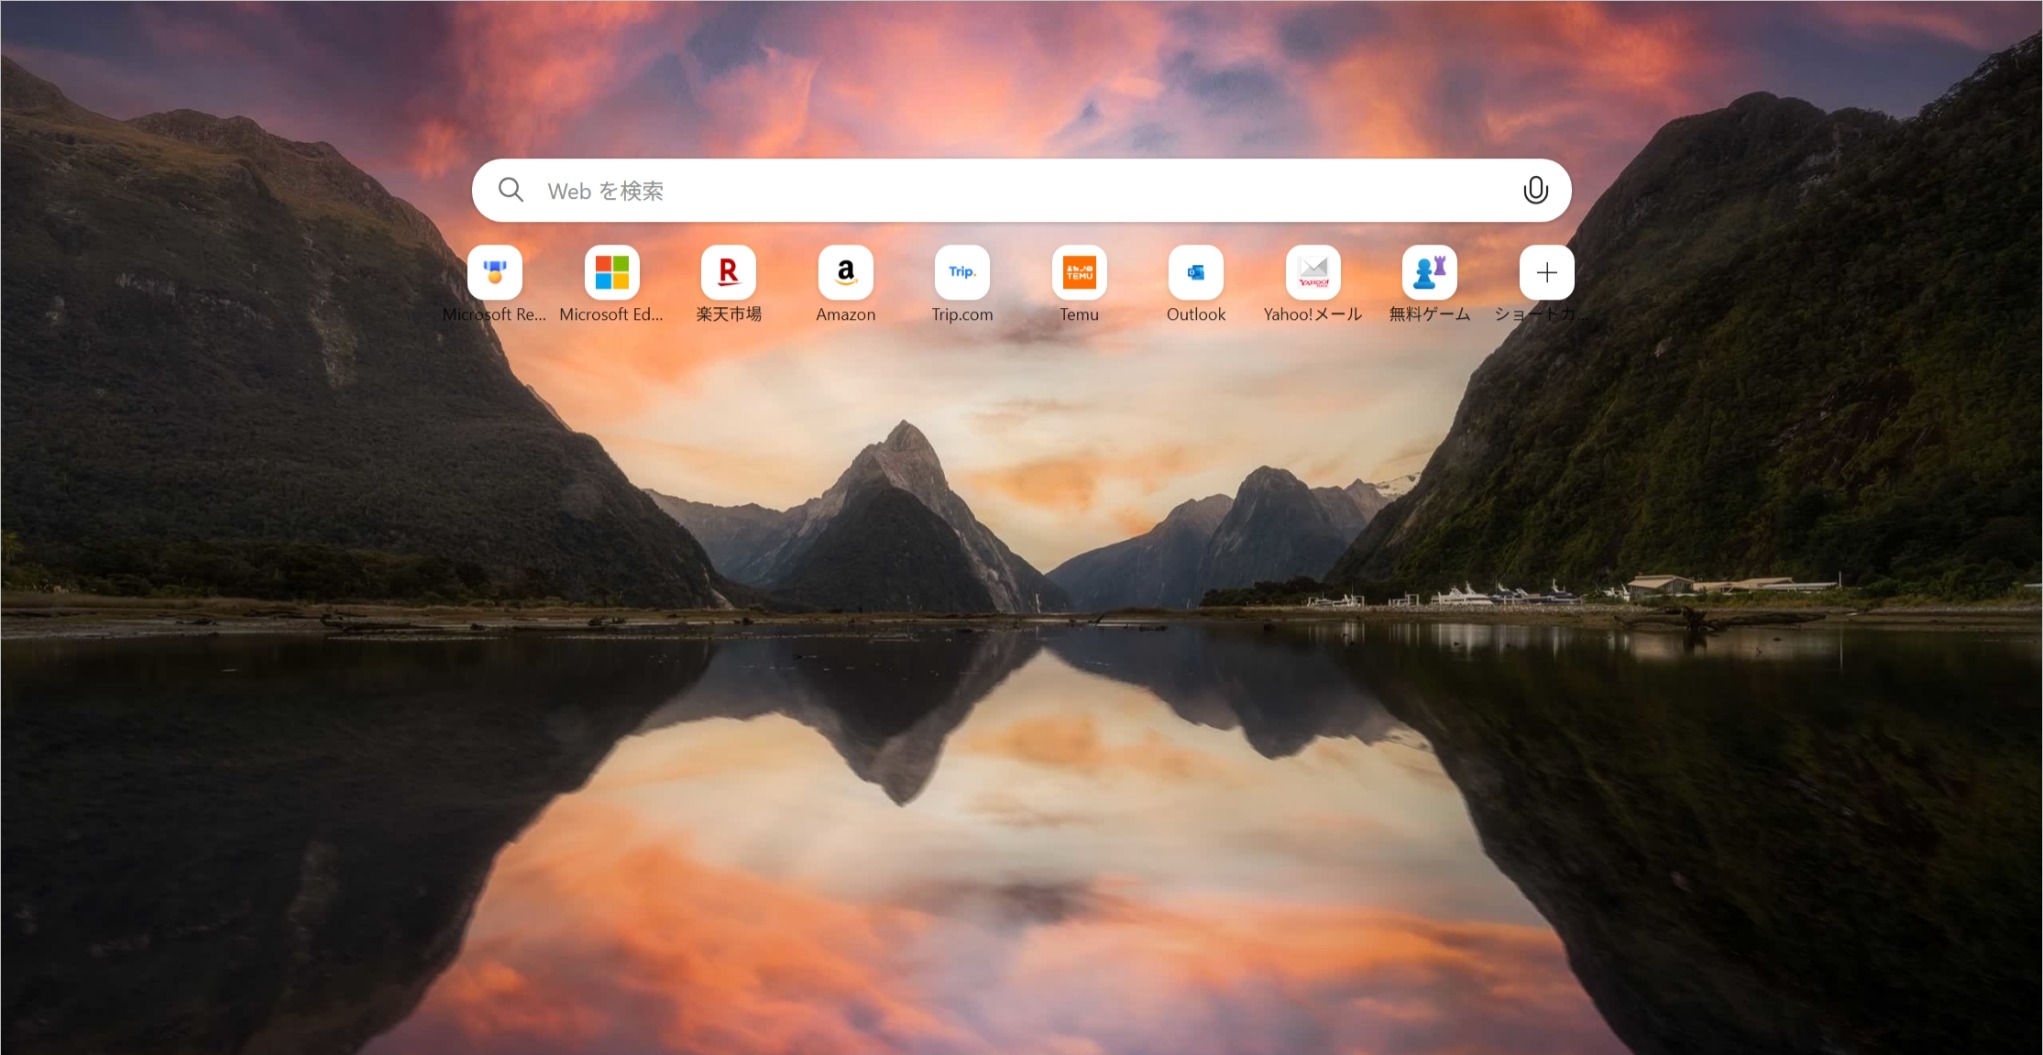Add a new shortcut with plus icon

tap(1547, 272)
